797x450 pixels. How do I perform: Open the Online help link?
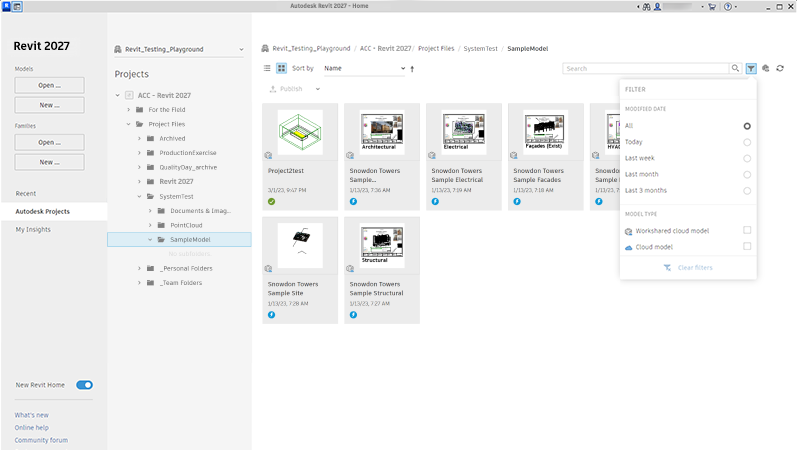(x=32, y=428)
